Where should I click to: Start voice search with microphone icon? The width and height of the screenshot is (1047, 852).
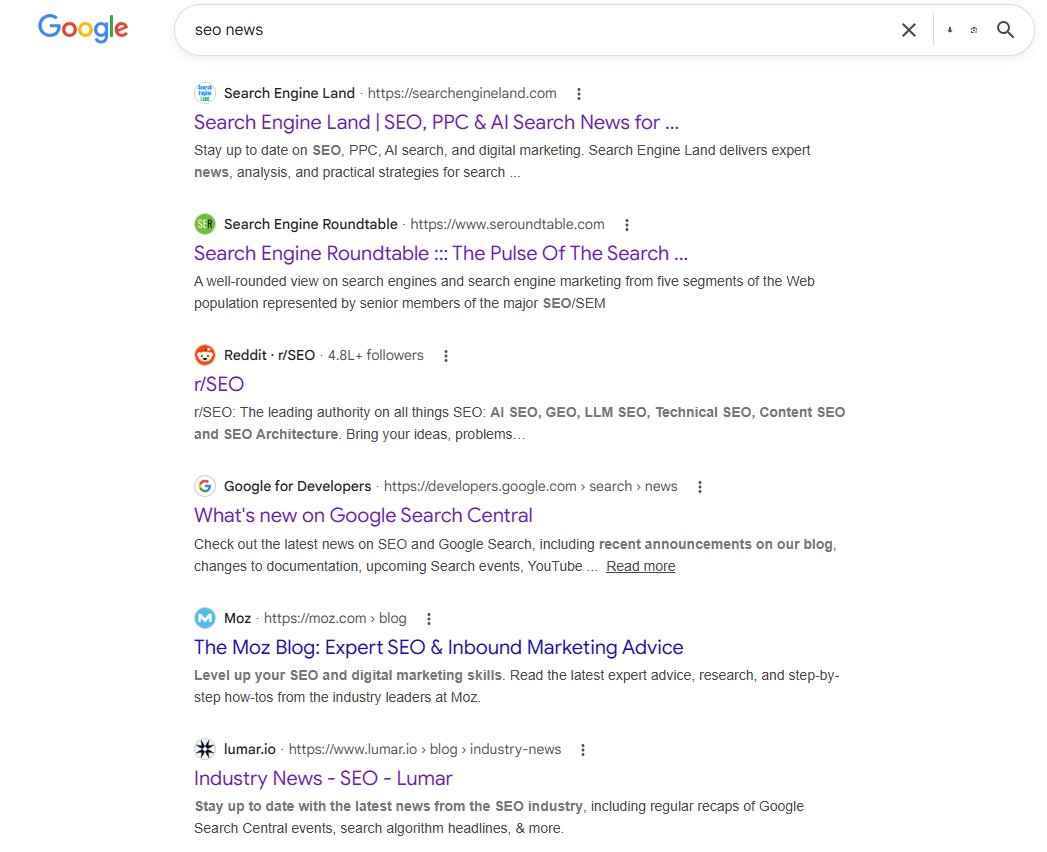coord(950,30)
